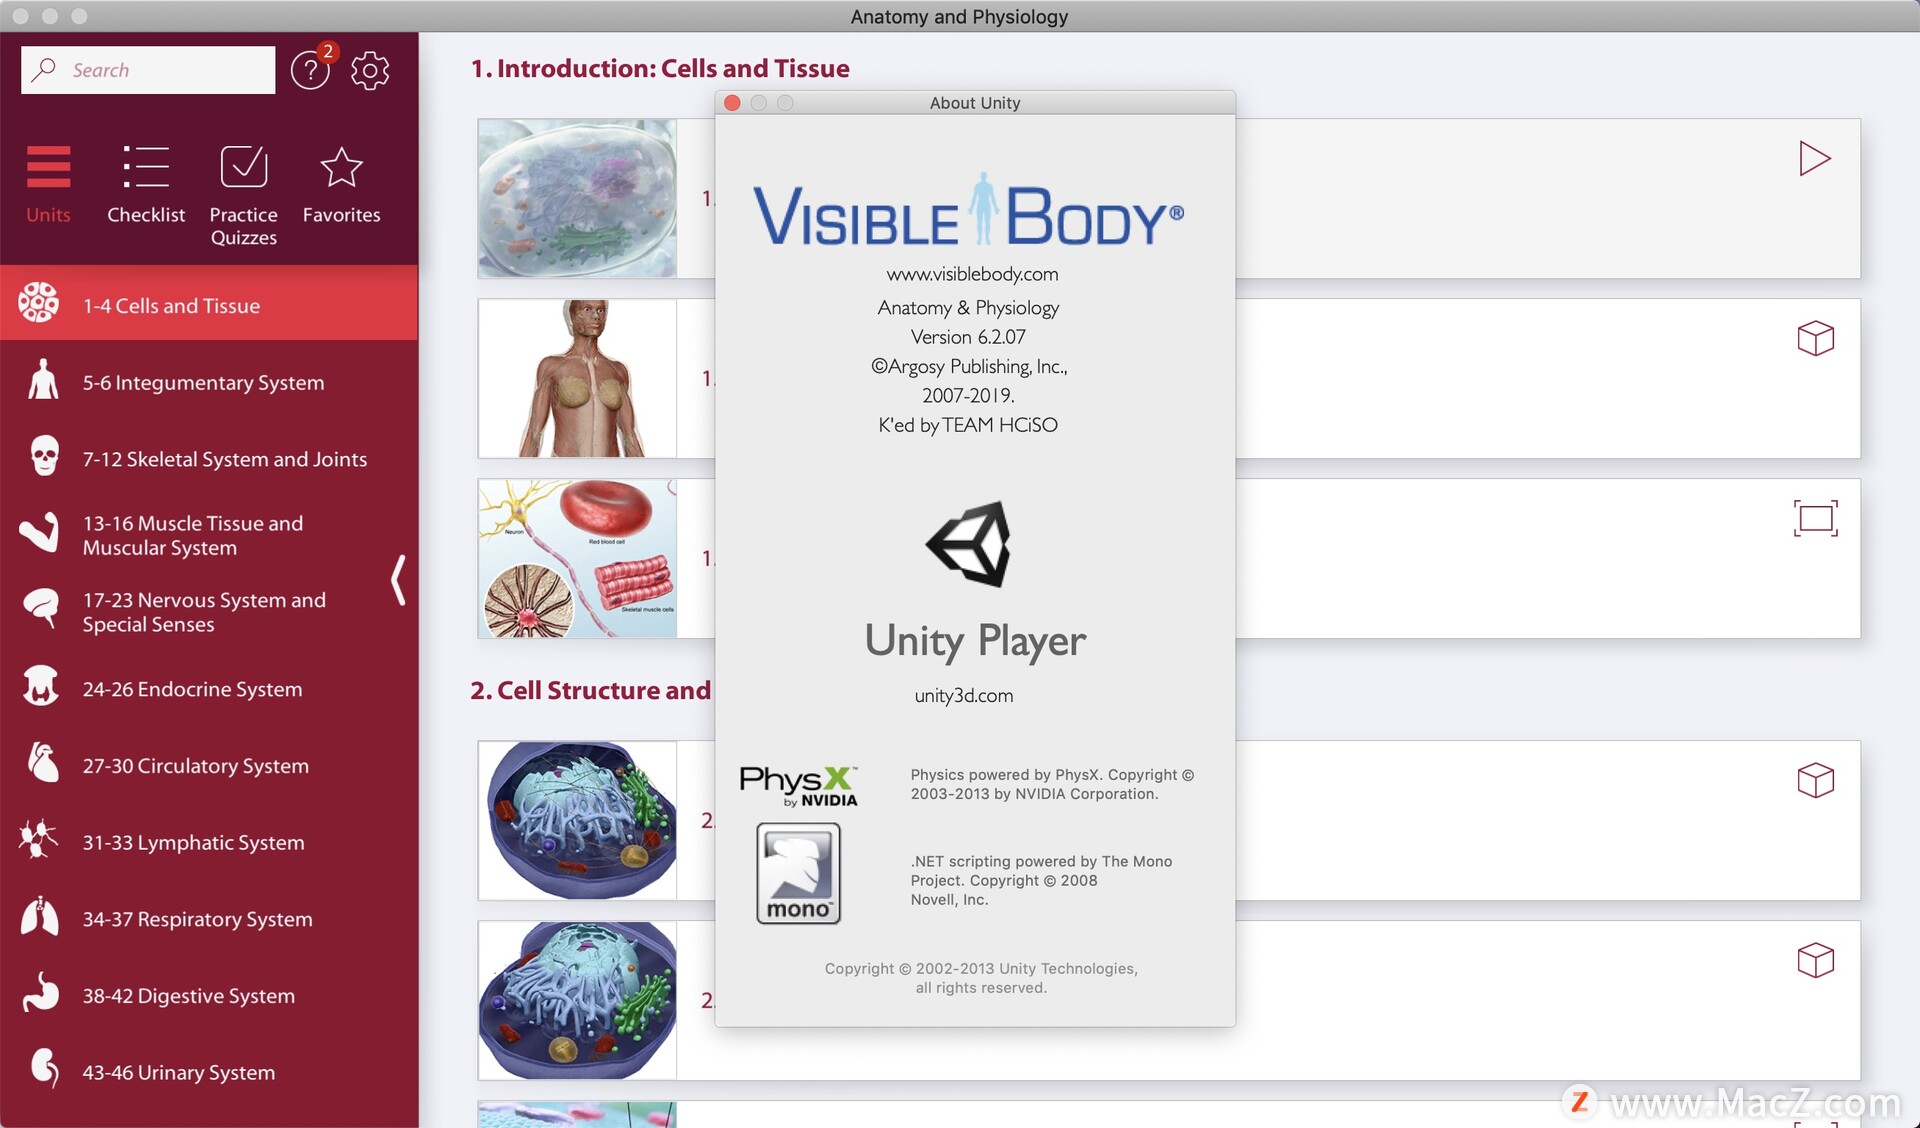Click the Lymphatic System icon

pyautogui.click(x=38, y=839)
